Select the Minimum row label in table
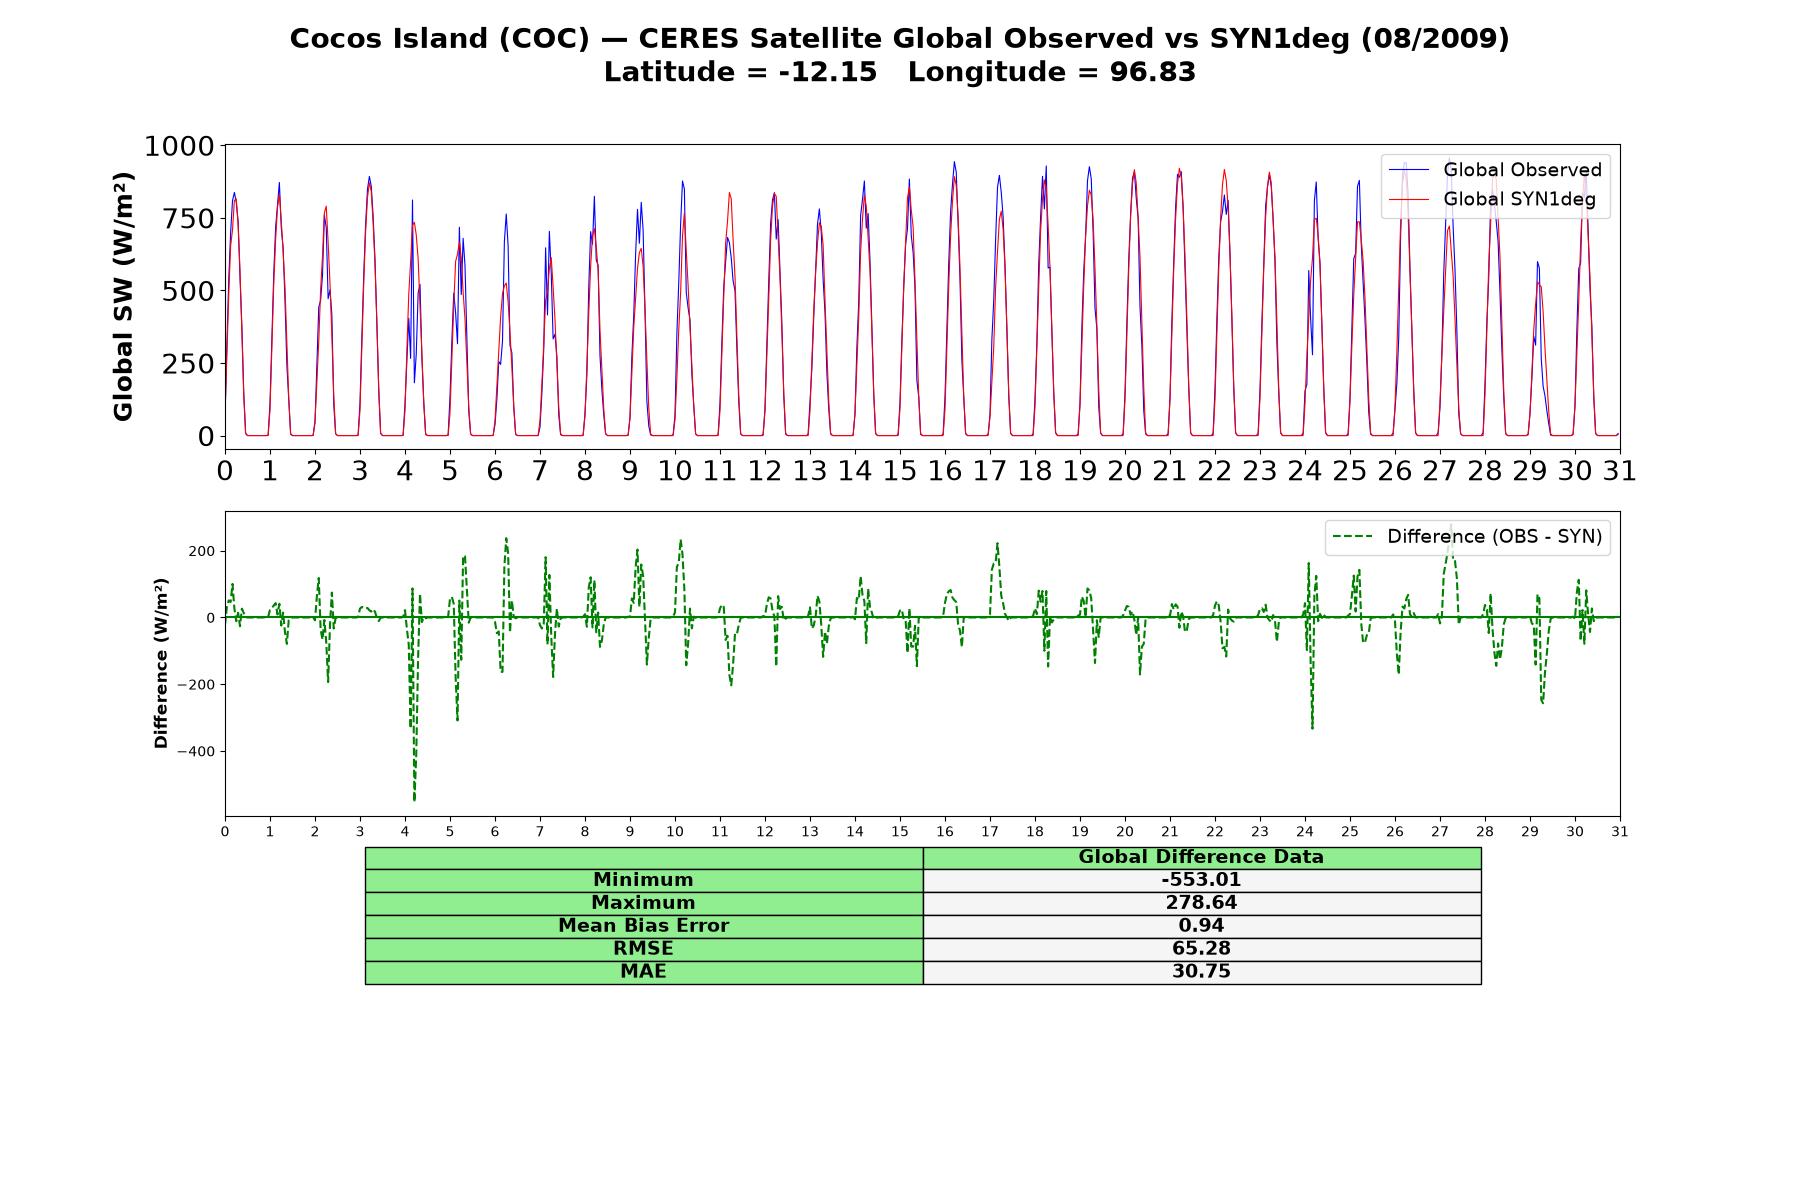 [x=643, y=880]
